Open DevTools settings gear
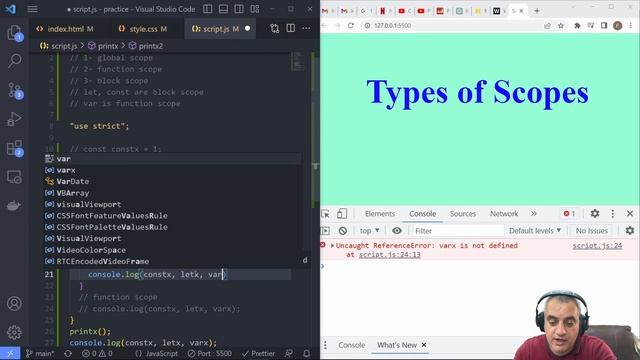This screenshot has height=360, width=640. tap(595, 213)
